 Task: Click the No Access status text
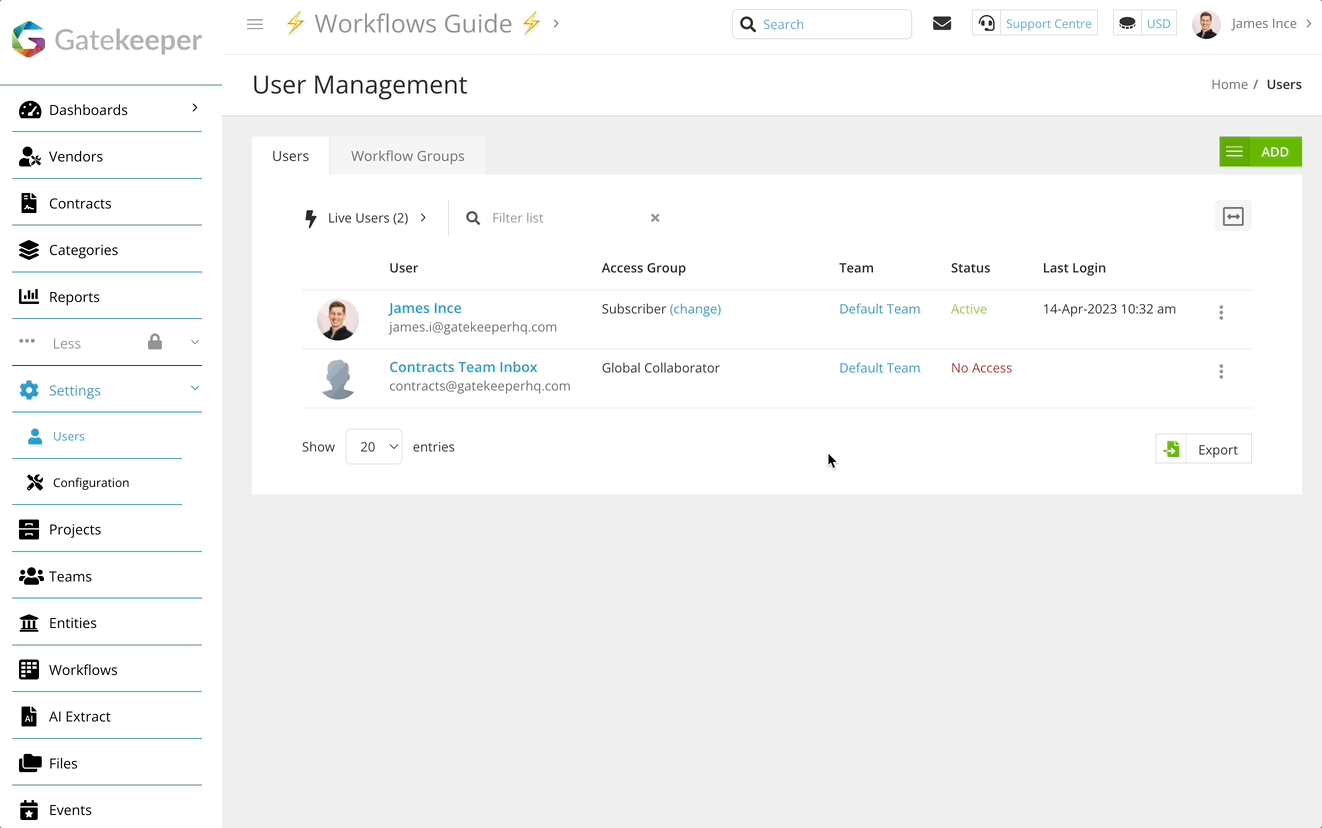(x=981, y=368)
